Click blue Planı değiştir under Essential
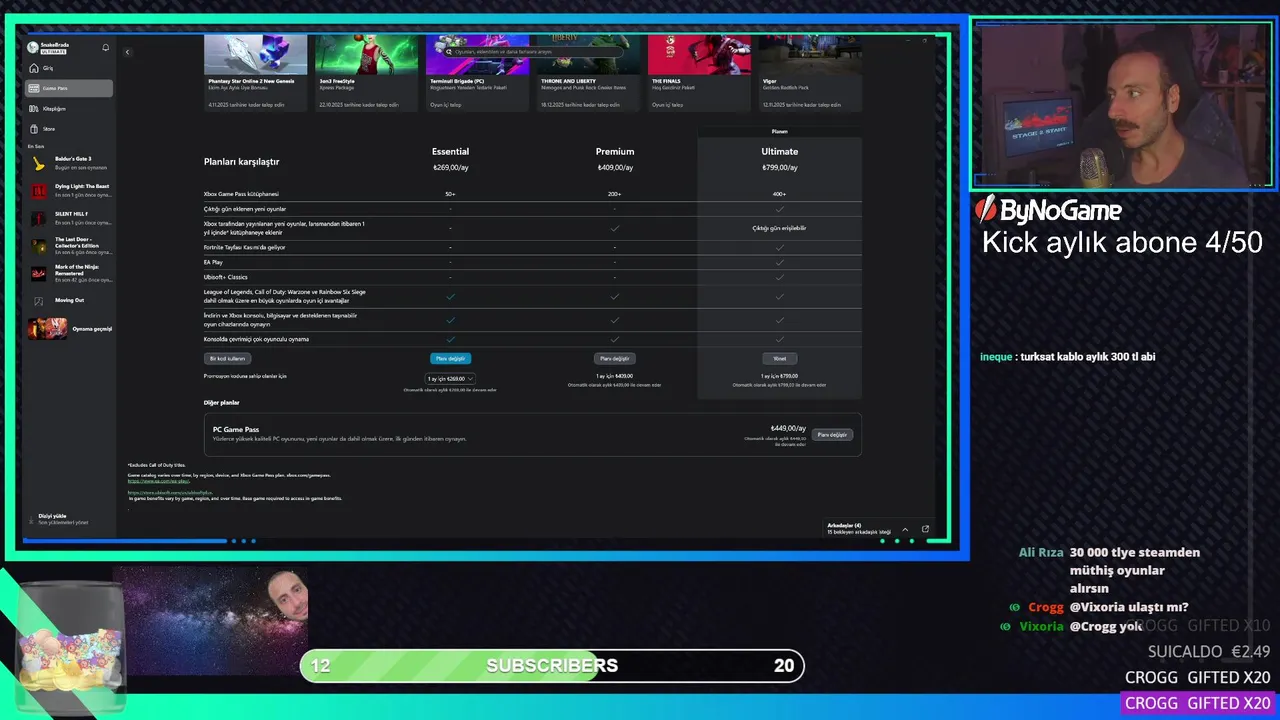The height and width of the screenshot is (720, 1280). pyautogui.click(x=450, y=358)
